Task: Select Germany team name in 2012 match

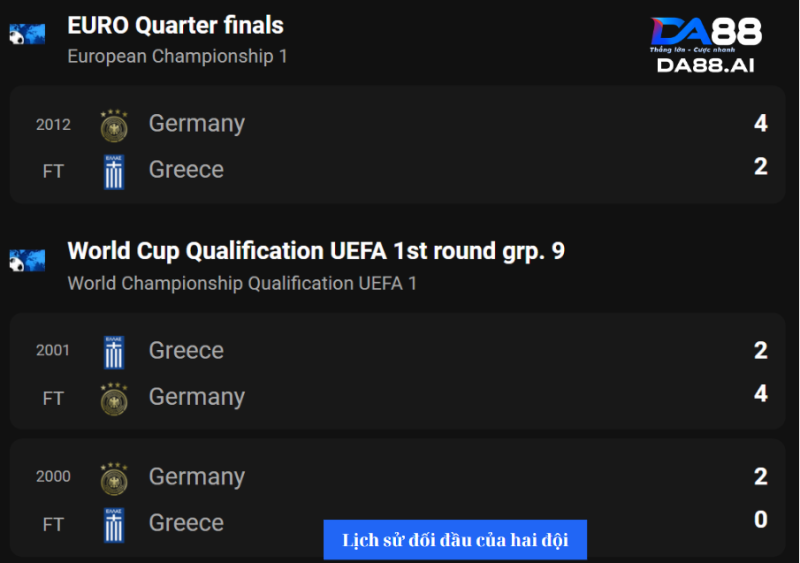Action: click(x=197, y=124)
